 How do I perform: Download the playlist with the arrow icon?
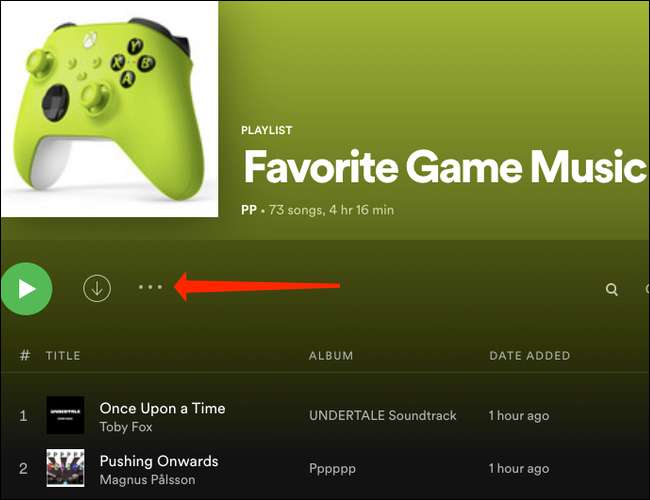97,288
